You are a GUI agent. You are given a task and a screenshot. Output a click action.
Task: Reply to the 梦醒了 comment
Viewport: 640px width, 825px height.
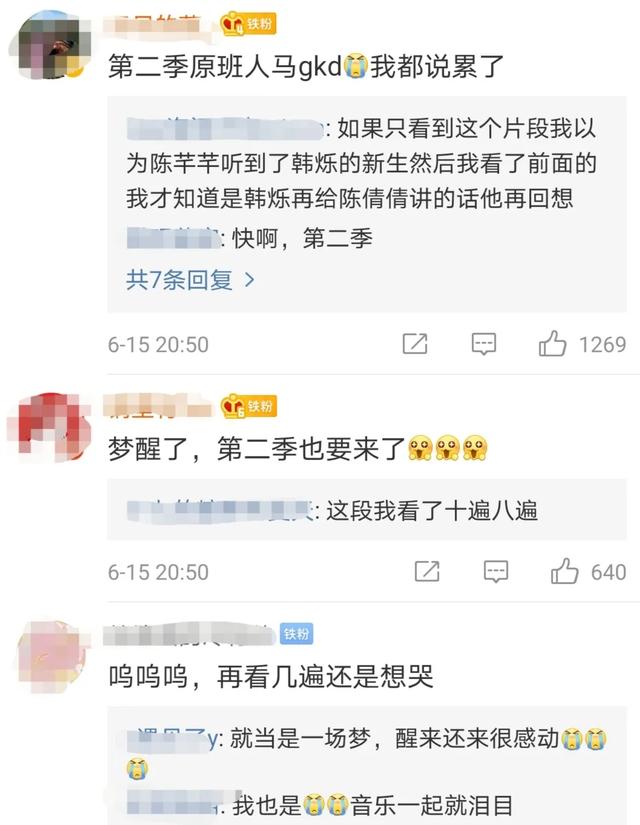pyautogui.click(x=496, y=571)
